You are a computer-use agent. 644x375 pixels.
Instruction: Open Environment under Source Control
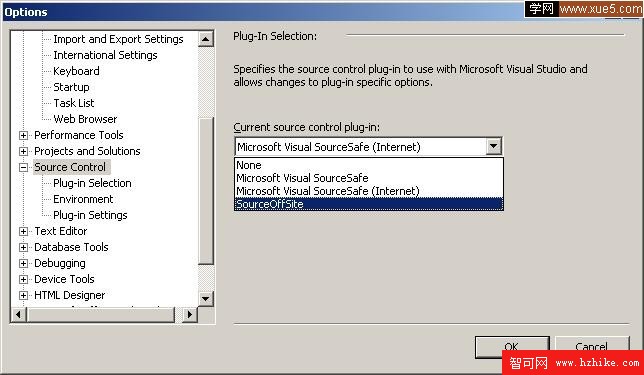pos(83,199)
